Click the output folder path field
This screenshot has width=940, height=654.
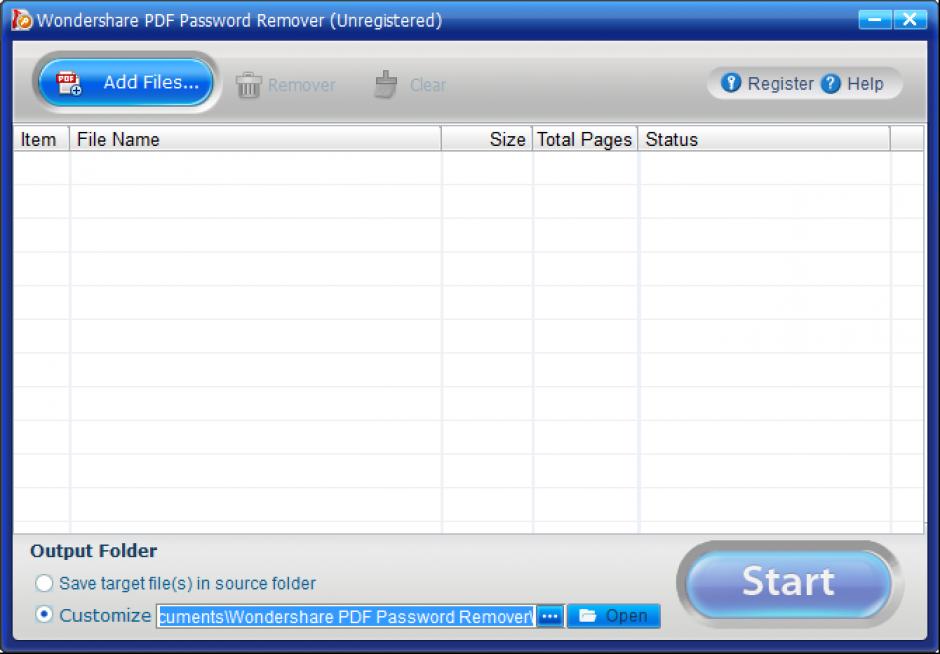click(343, 616)
